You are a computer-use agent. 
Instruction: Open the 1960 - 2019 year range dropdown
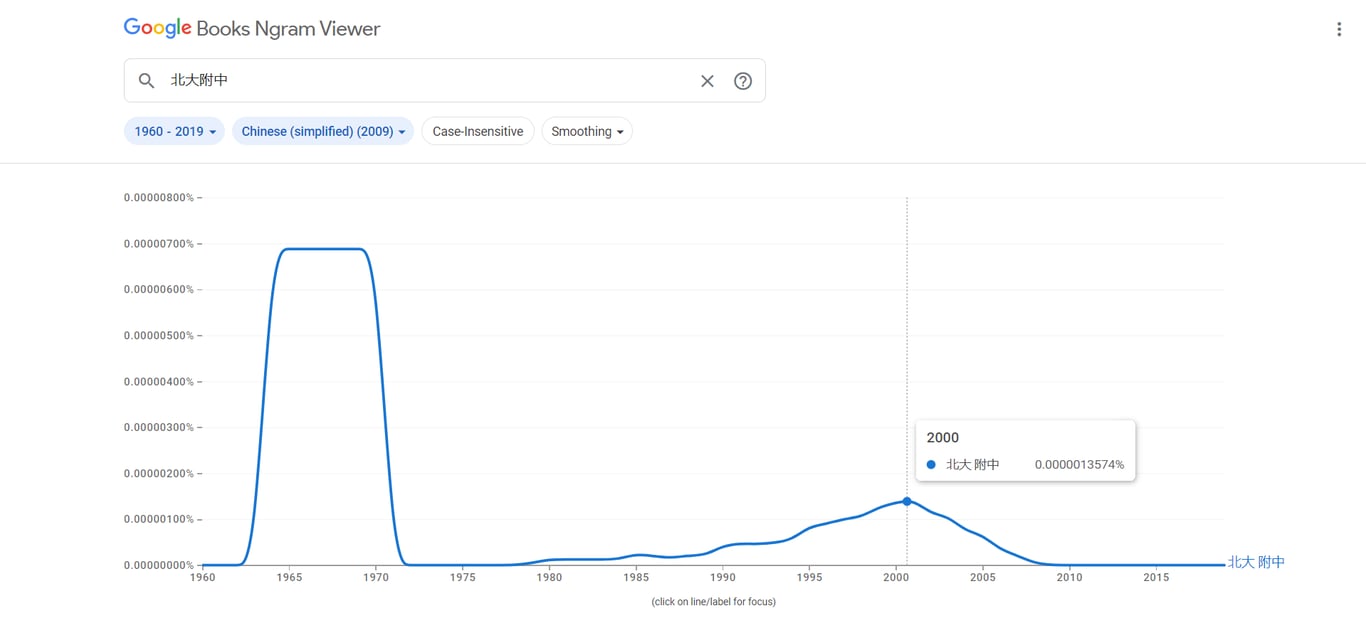coord(175,131)
